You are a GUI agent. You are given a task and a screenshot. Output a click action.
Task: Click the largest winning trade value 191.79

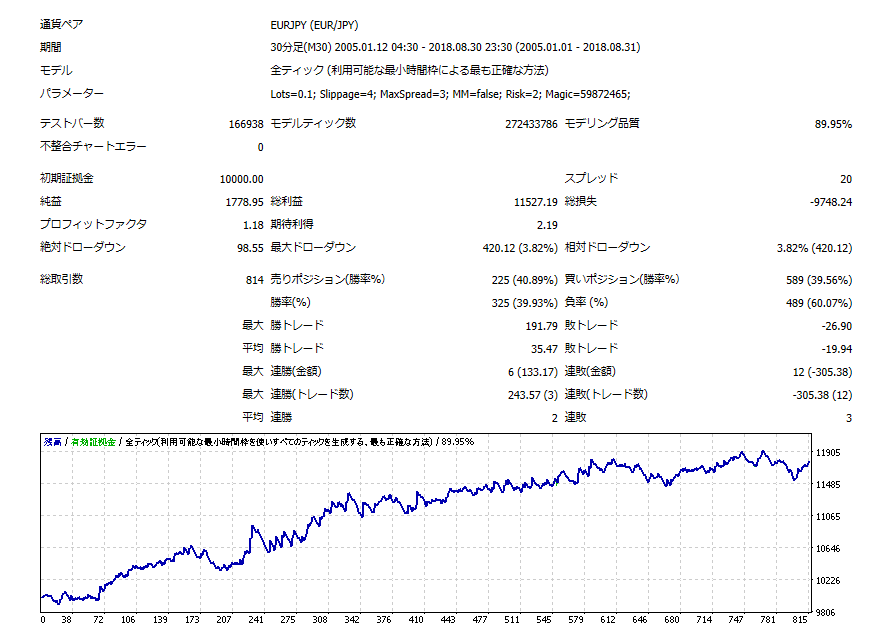pos(541,326)
